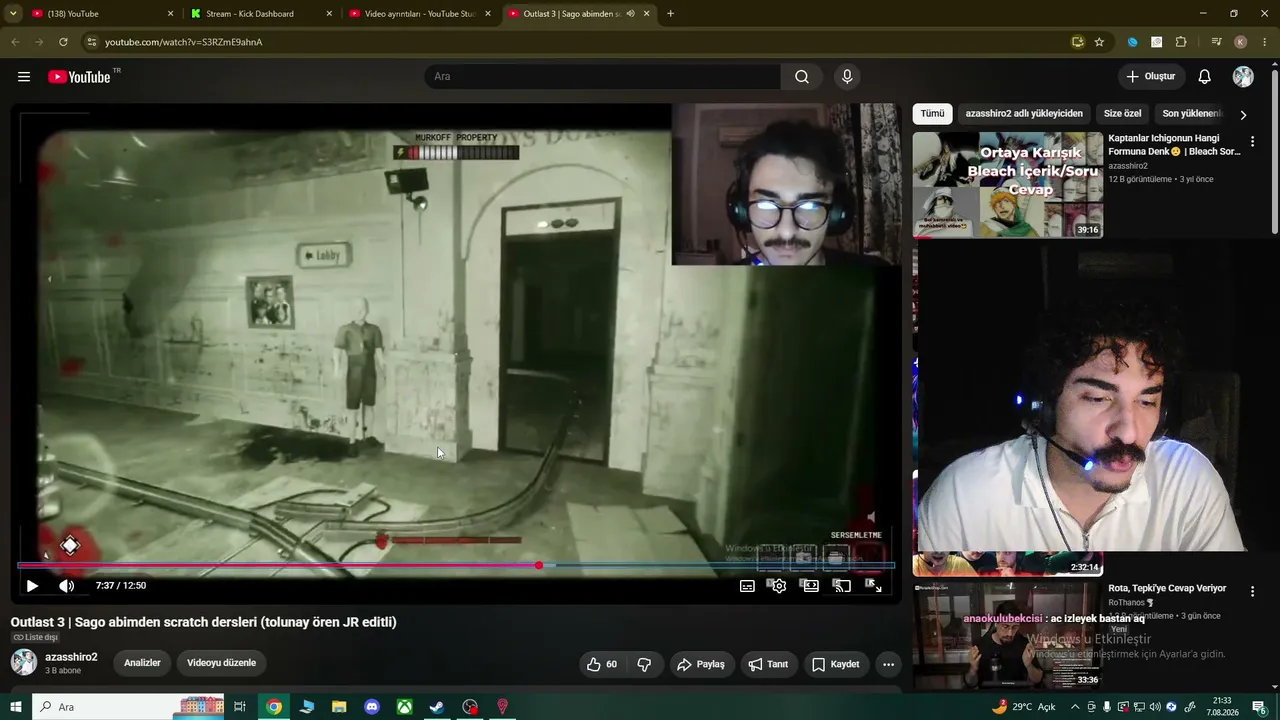Click the Tanıt promote button
This screenshot has width=1280, height=720.
point(769,664)
